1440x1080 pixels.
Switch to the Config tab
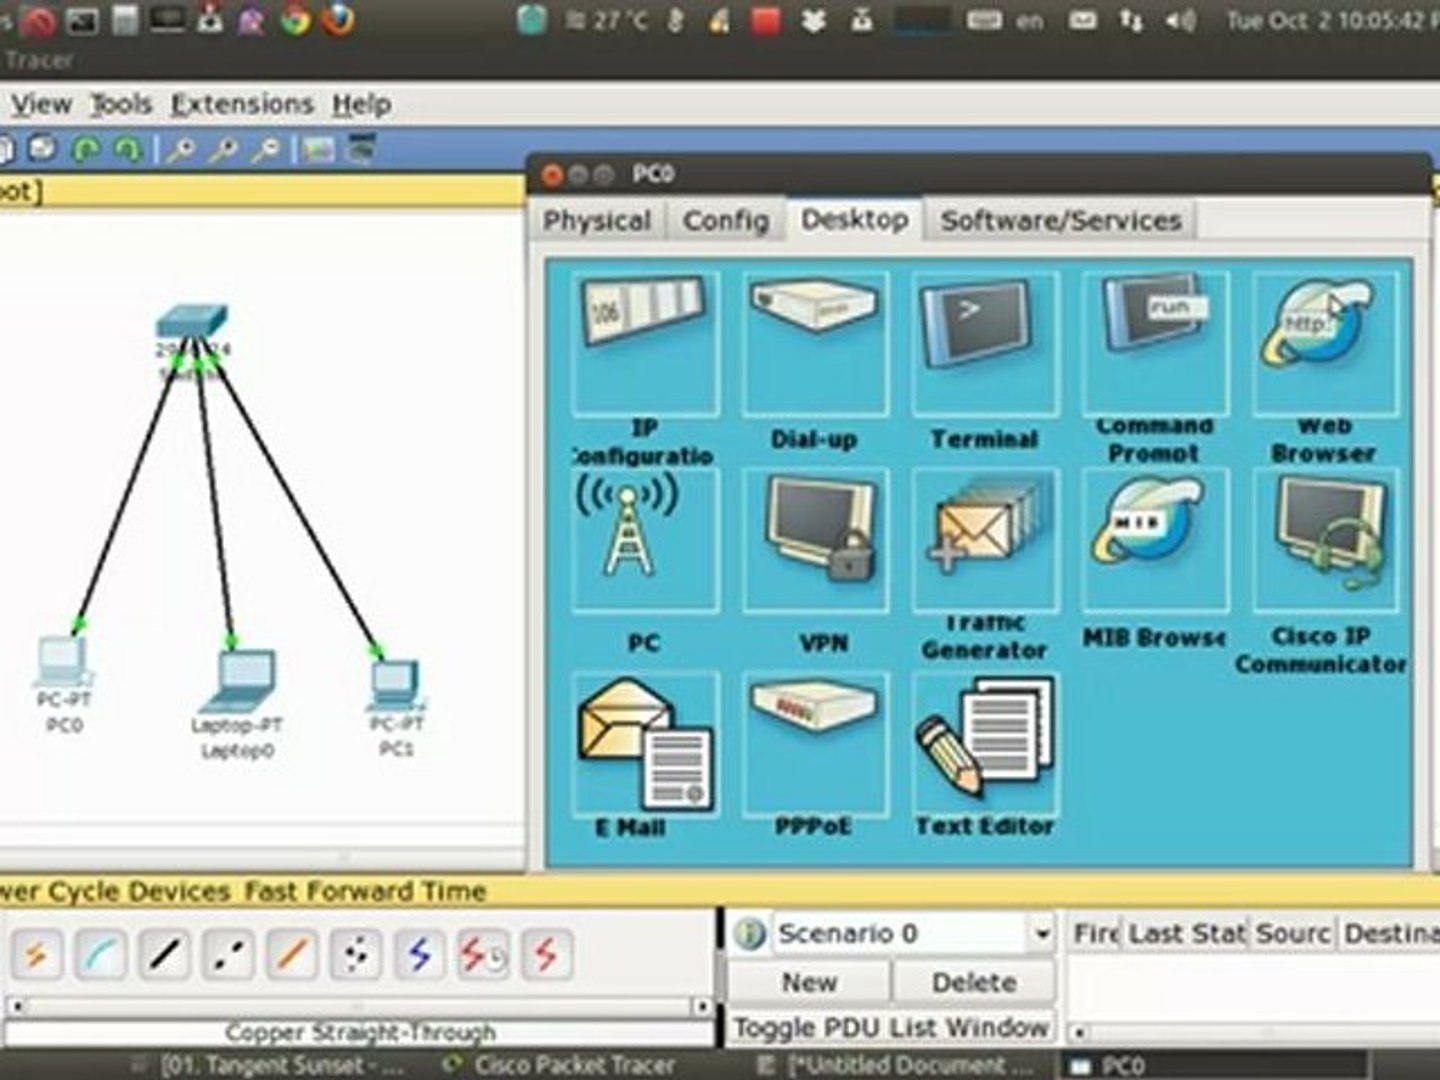pyautogui.click(x=726, y=220)
